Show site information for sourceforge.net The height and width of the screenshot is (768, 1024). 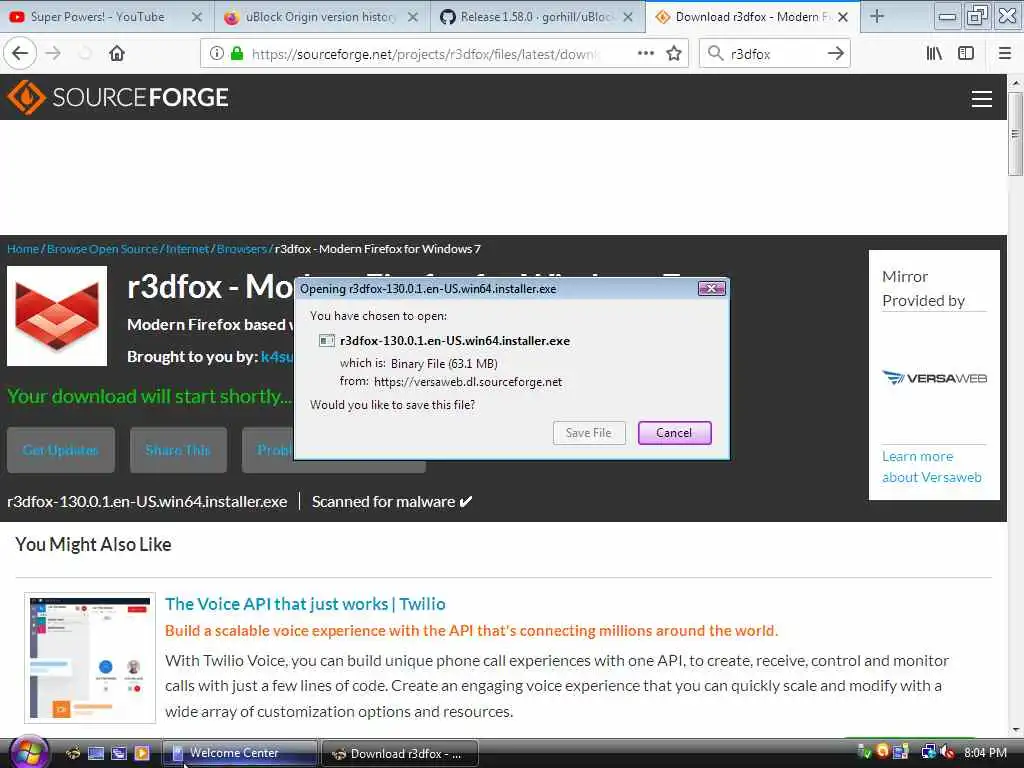[x=217, y=54]
